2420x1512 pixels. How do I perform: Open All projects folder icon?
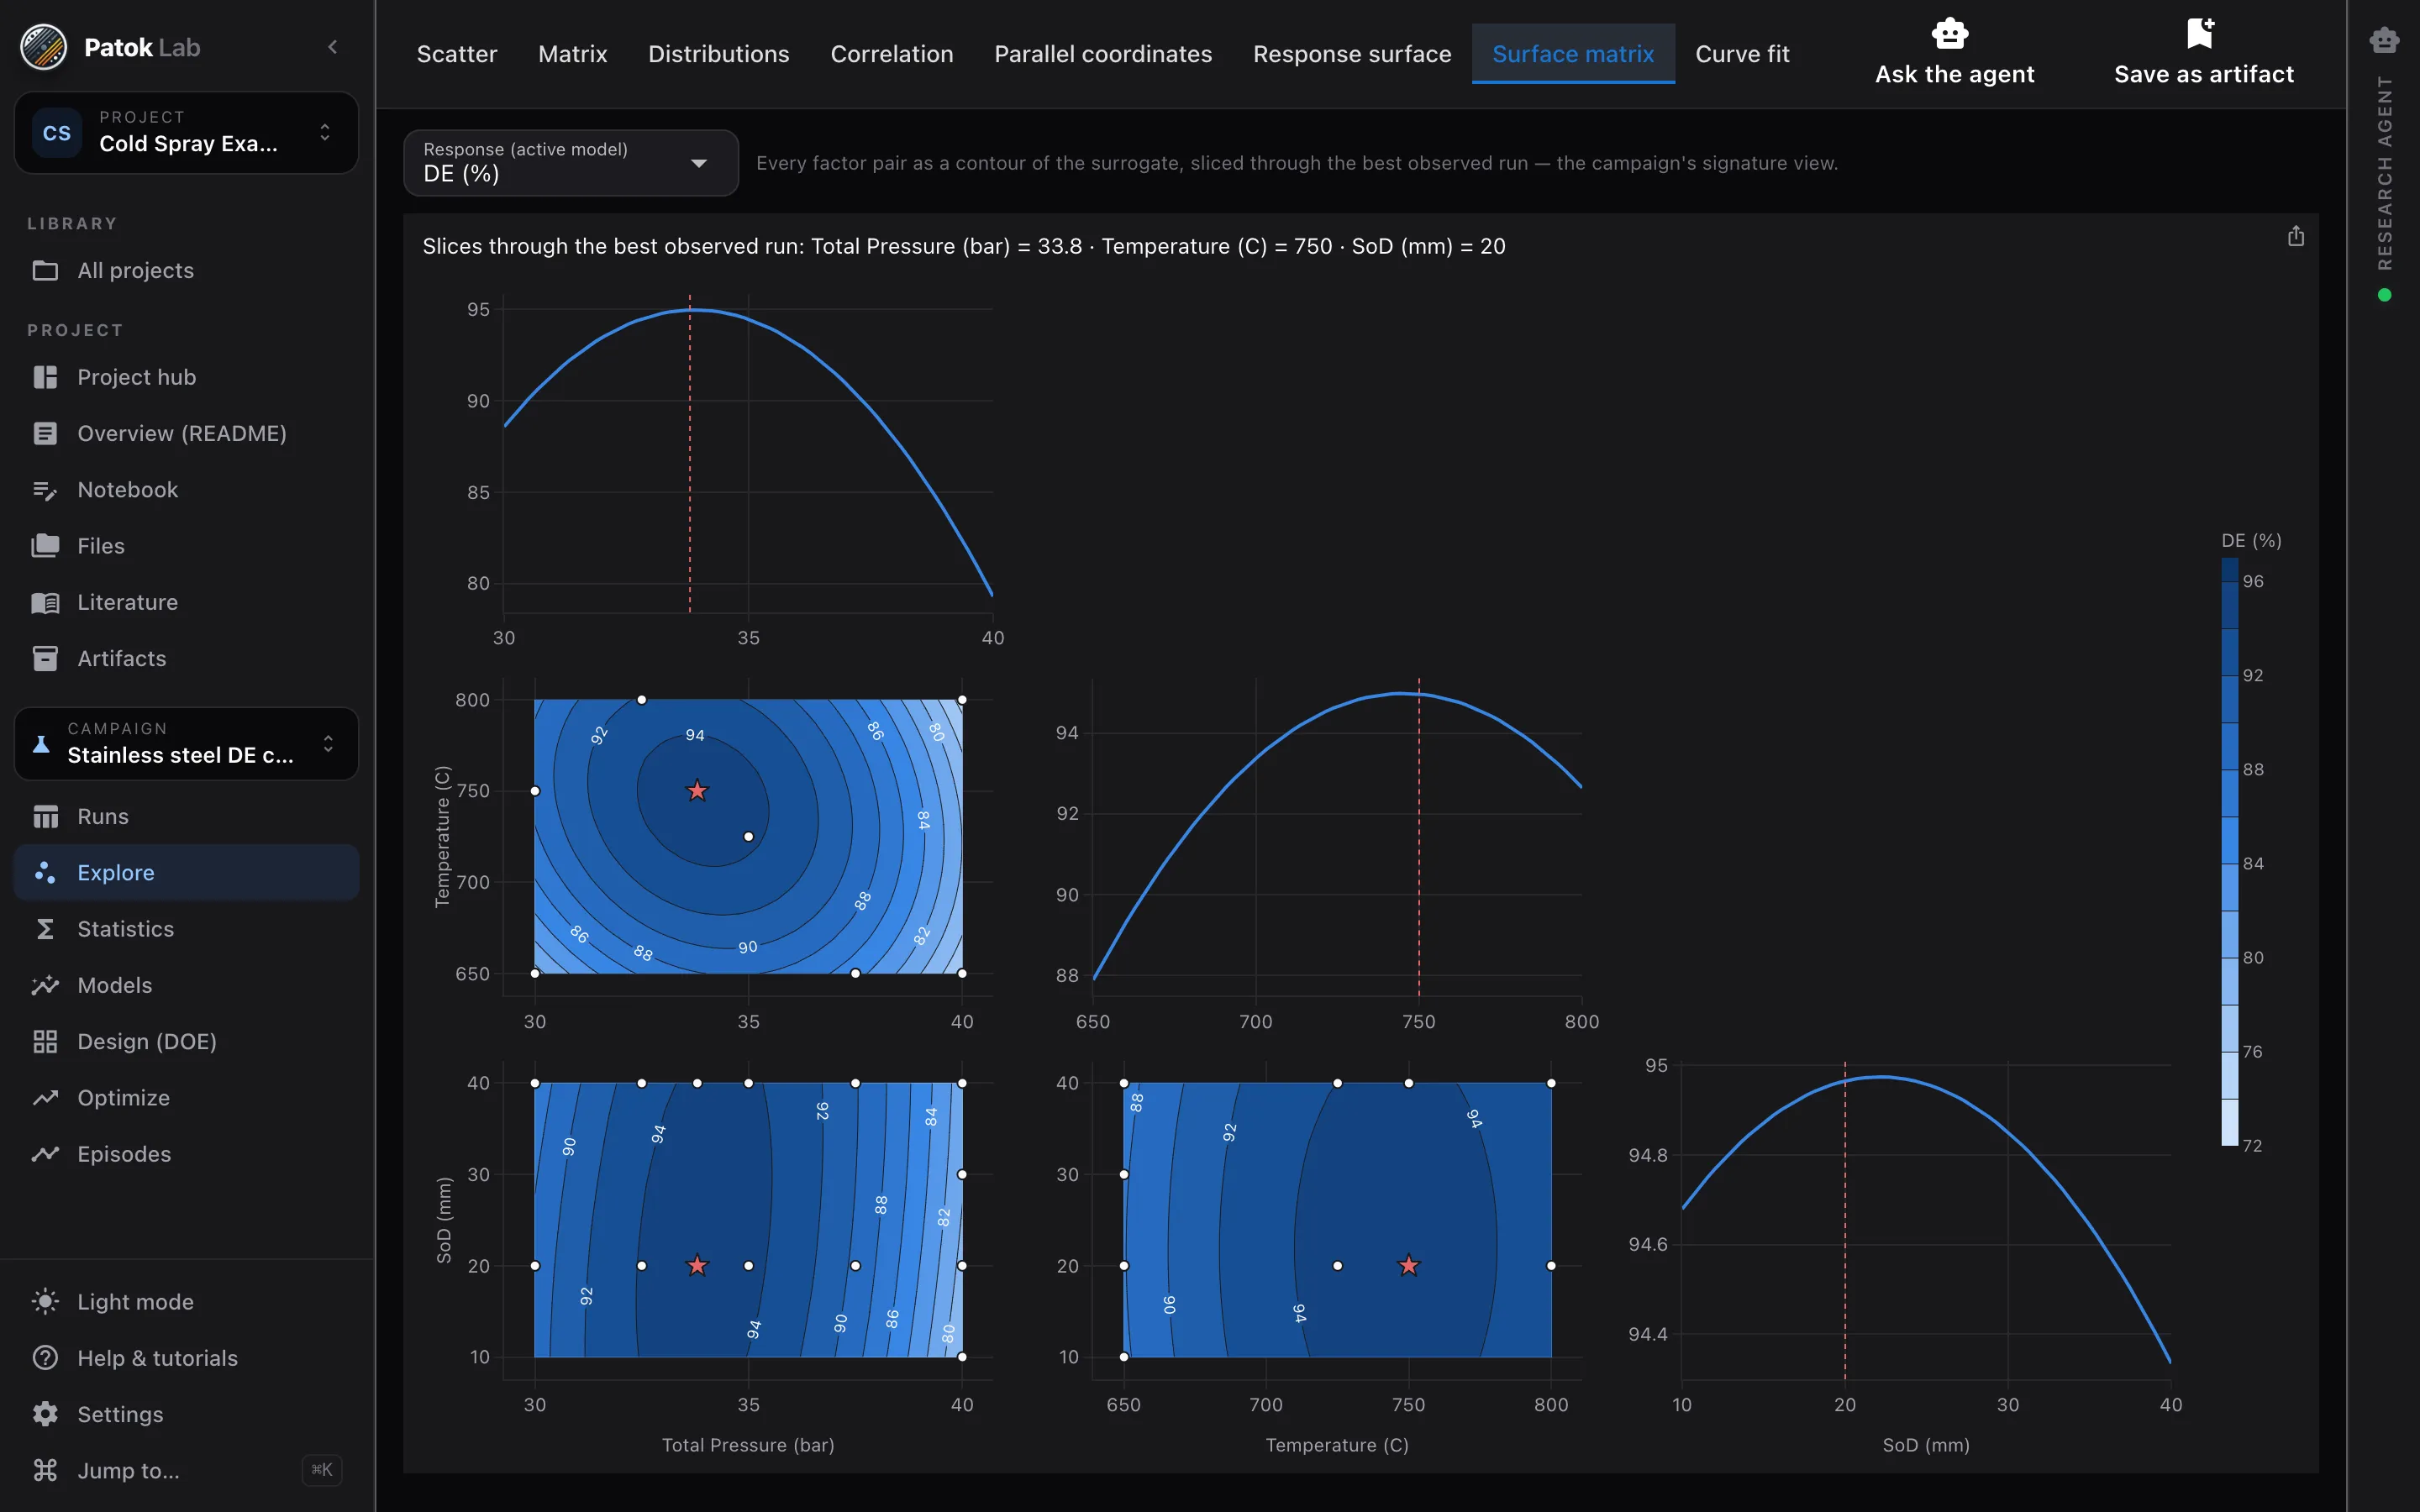pyautogui.click(x=45, y=270)
